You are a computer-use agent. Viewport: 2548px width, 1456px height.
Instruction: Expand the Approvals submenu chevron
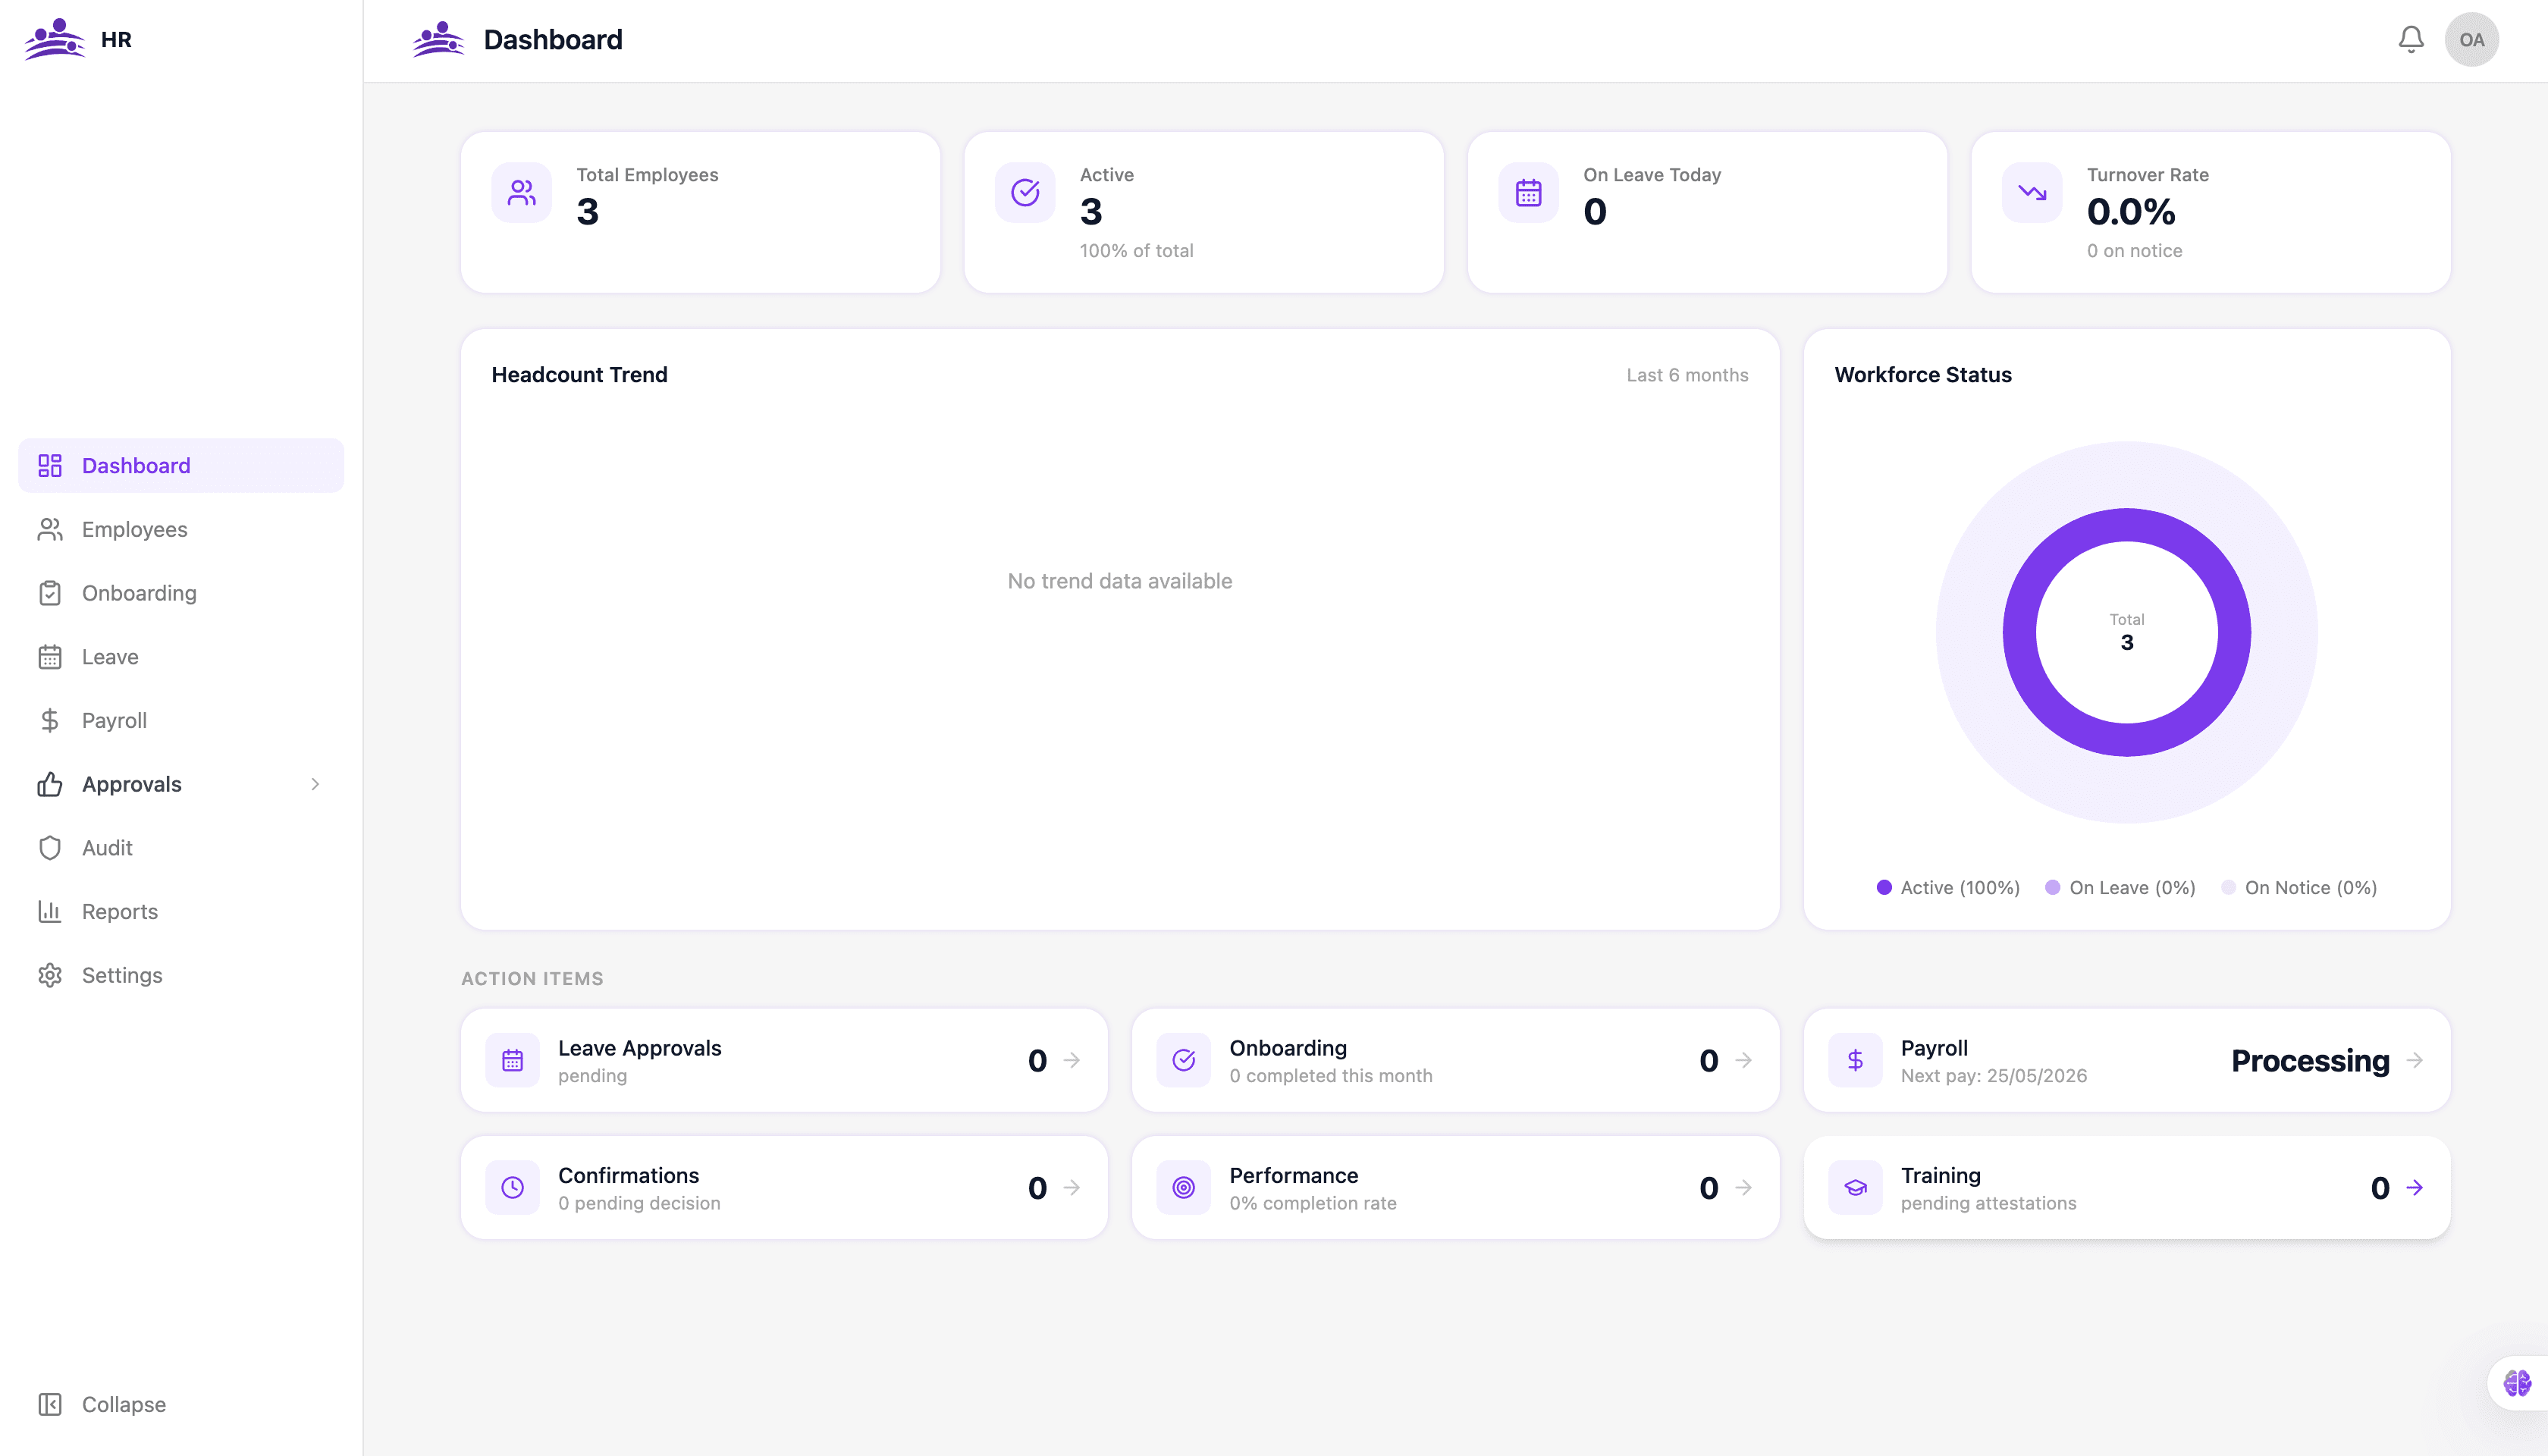pyautogui.click(x=315, y=784)
